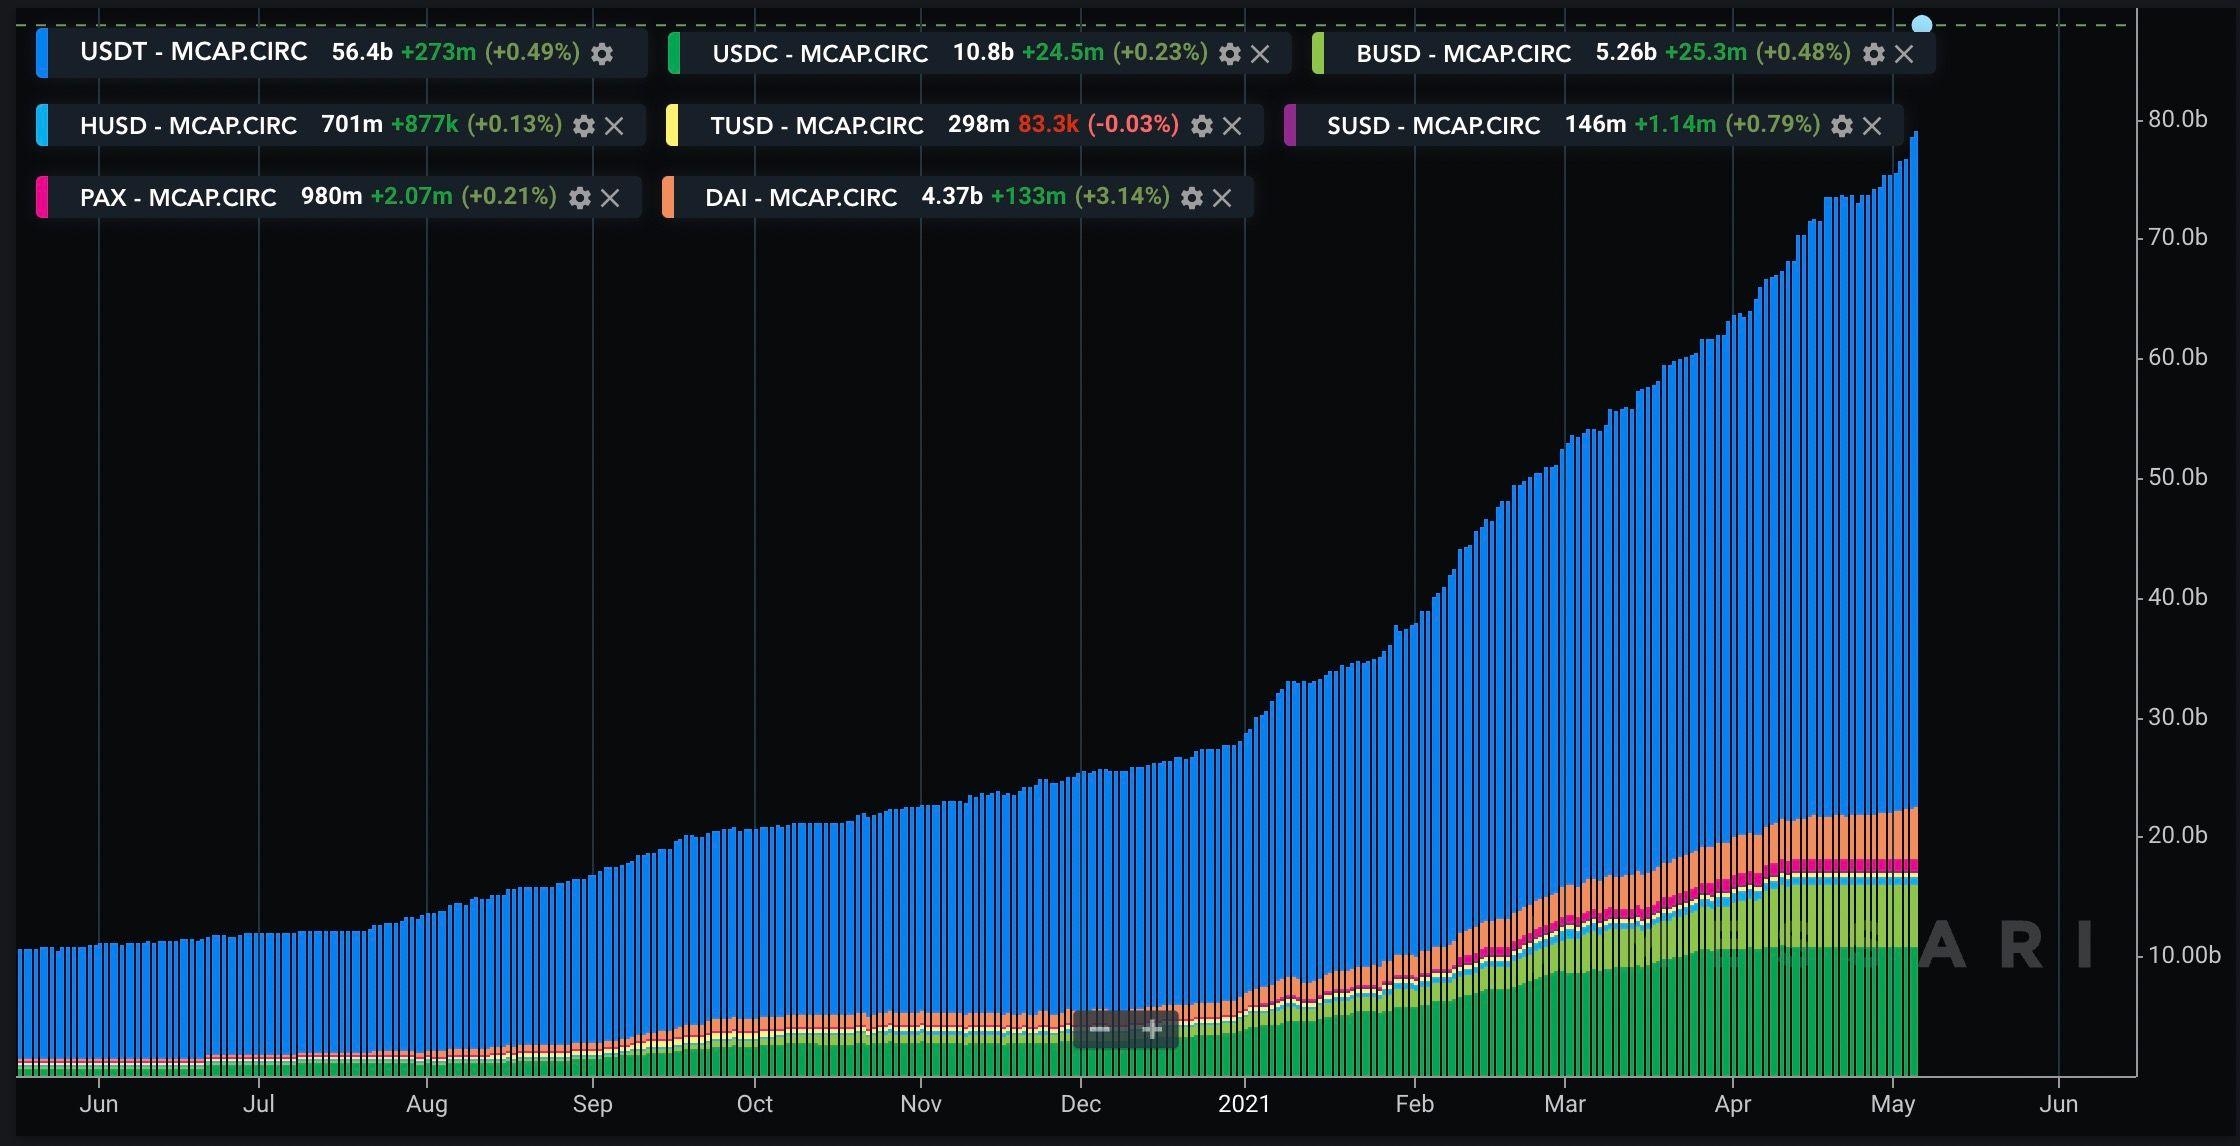
Task: Open the HUSD series settings gear
Action: 585,126
